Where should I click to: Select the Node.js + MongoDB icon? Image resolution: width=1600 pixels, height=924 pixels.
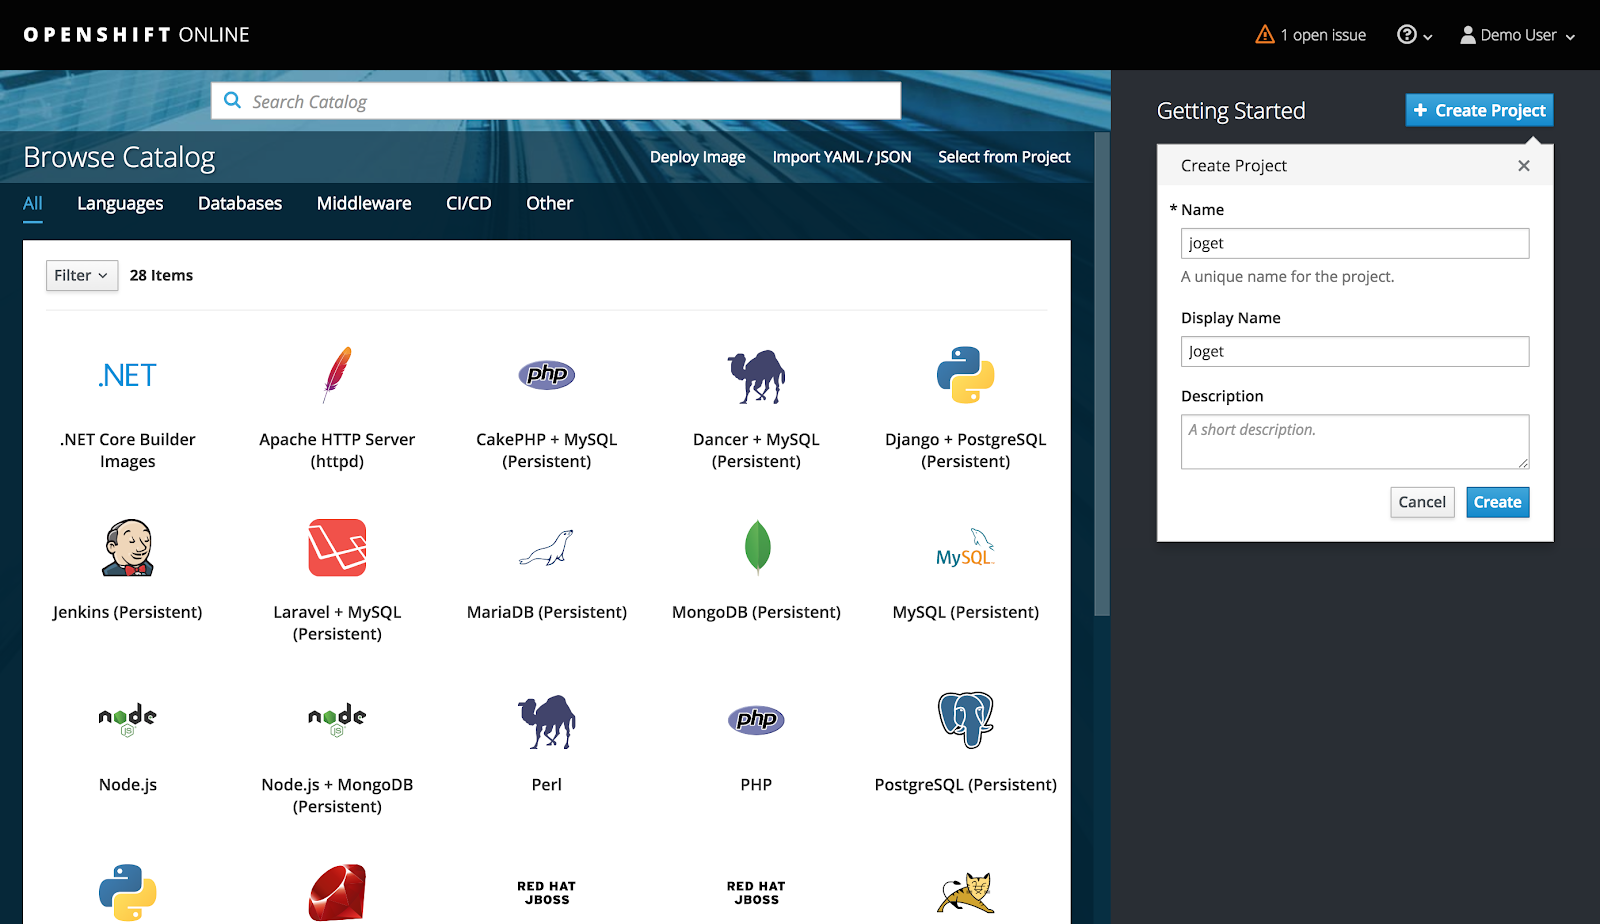pyautogui.click(x=337, y=720)
